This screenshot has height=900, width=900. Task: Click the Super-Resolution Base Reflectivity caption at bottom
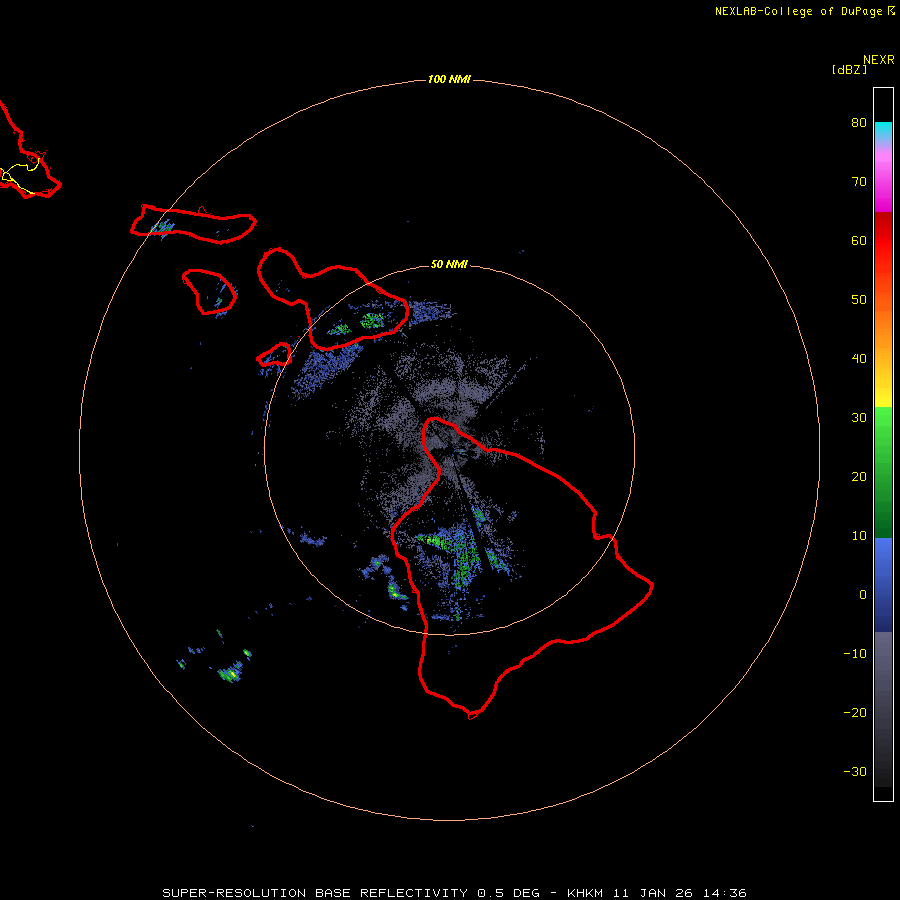click(x=454, y=893)
